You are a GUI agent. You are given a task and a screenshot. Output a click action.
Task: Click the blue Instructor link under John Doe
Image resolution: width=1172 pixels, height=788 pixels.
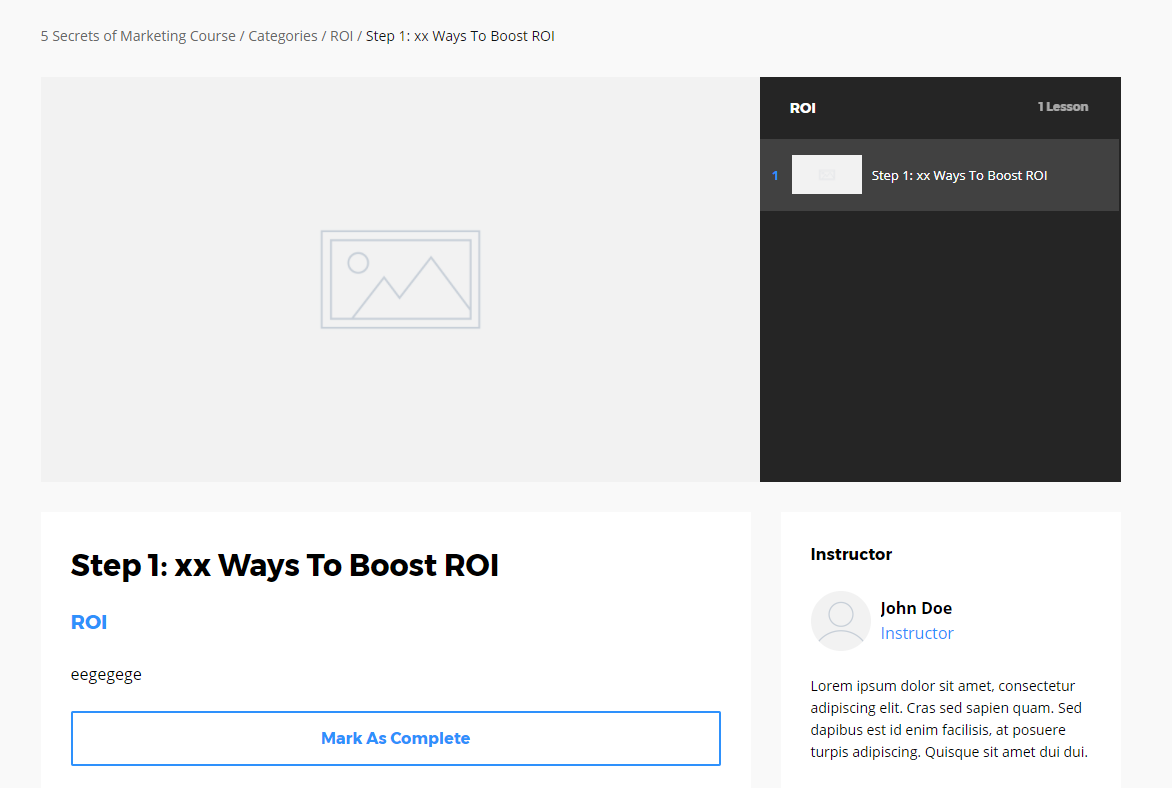[917, 633]
